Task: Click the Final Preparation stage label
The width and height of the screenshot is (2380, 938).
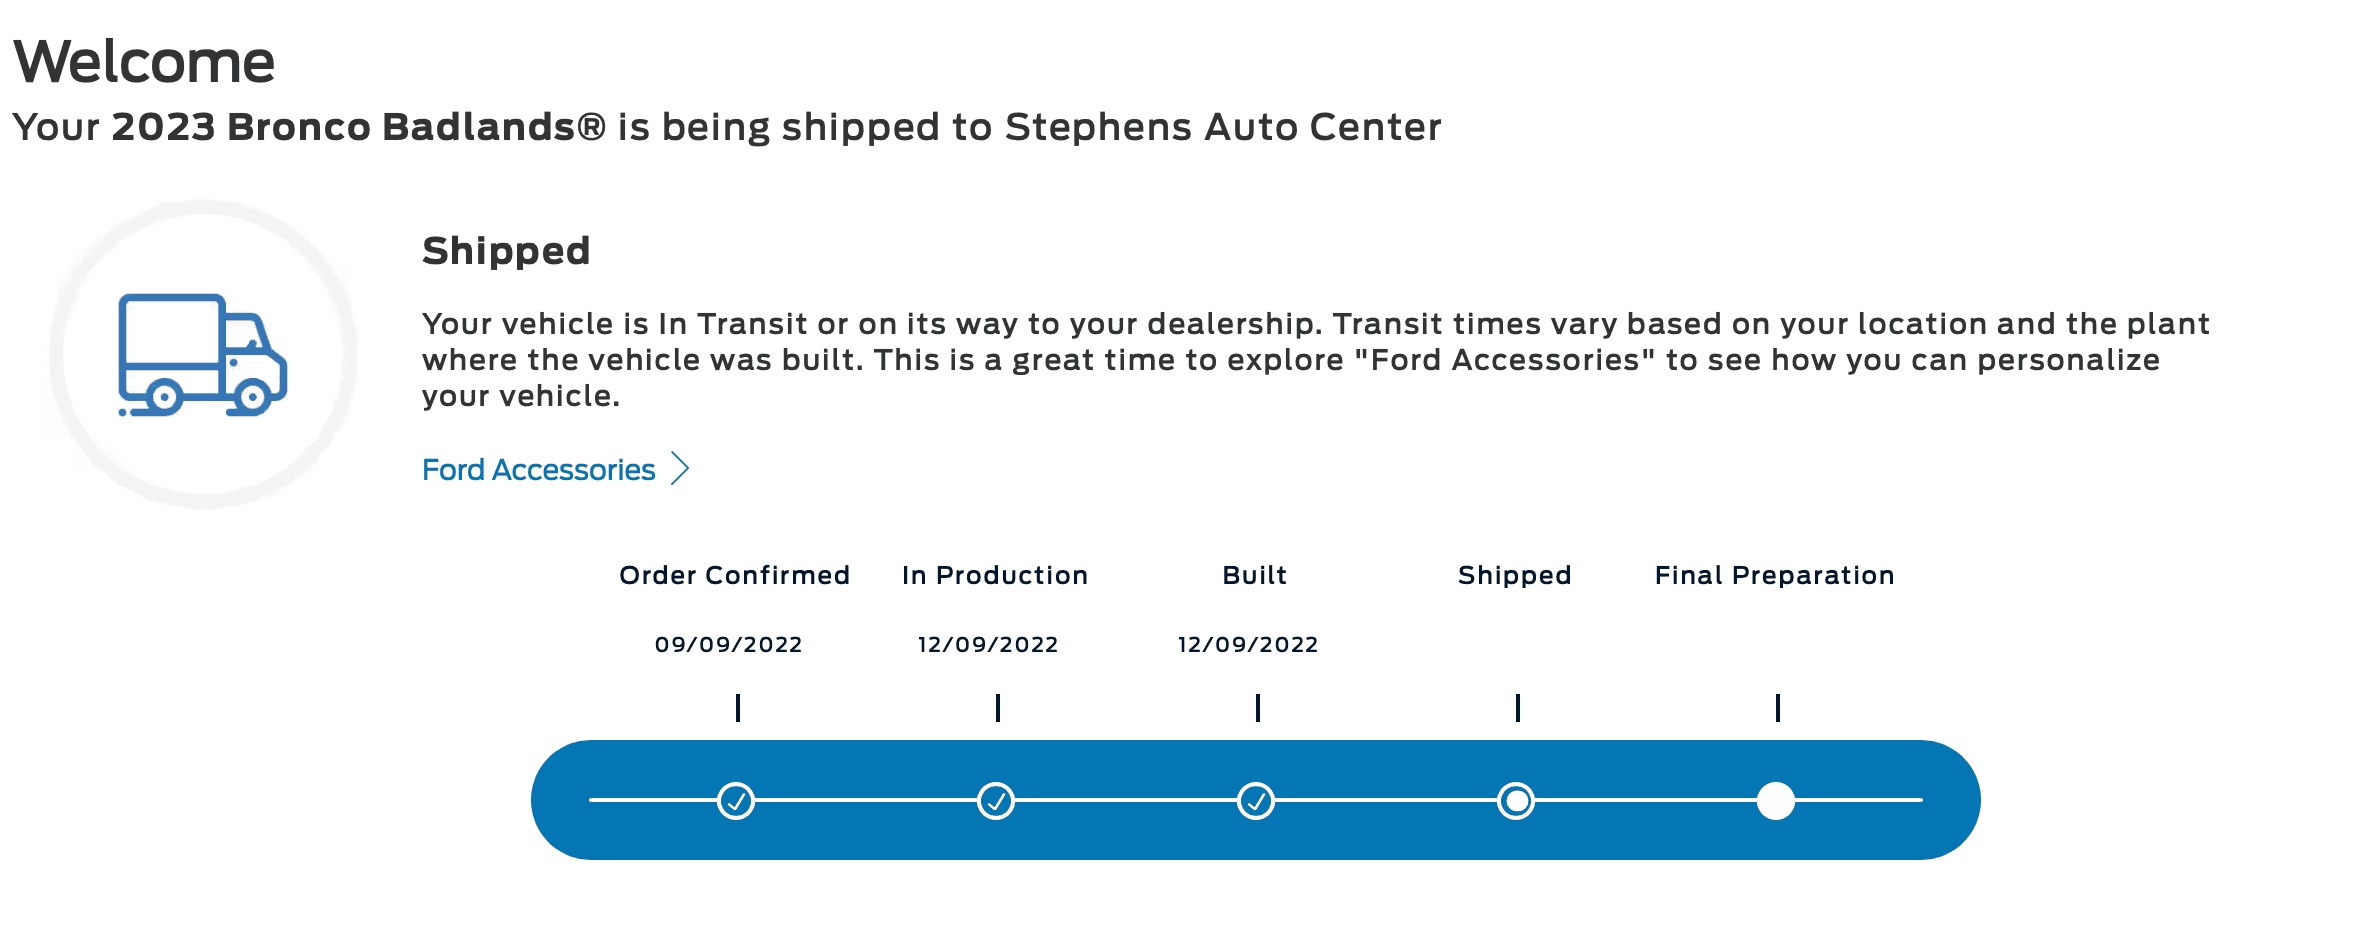Action: pyautogui.click(x=1775, y=576)
